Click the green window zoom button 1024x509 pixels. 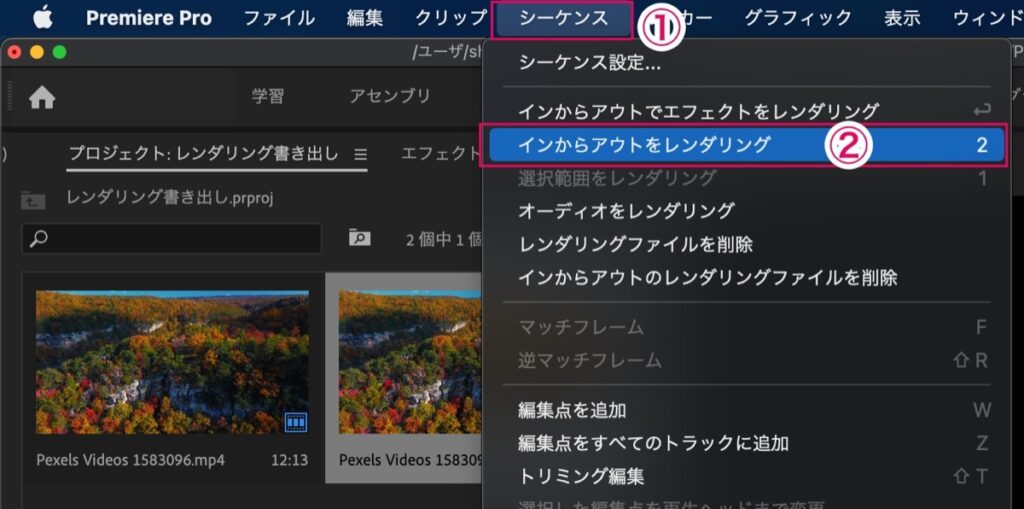[59, 52]
